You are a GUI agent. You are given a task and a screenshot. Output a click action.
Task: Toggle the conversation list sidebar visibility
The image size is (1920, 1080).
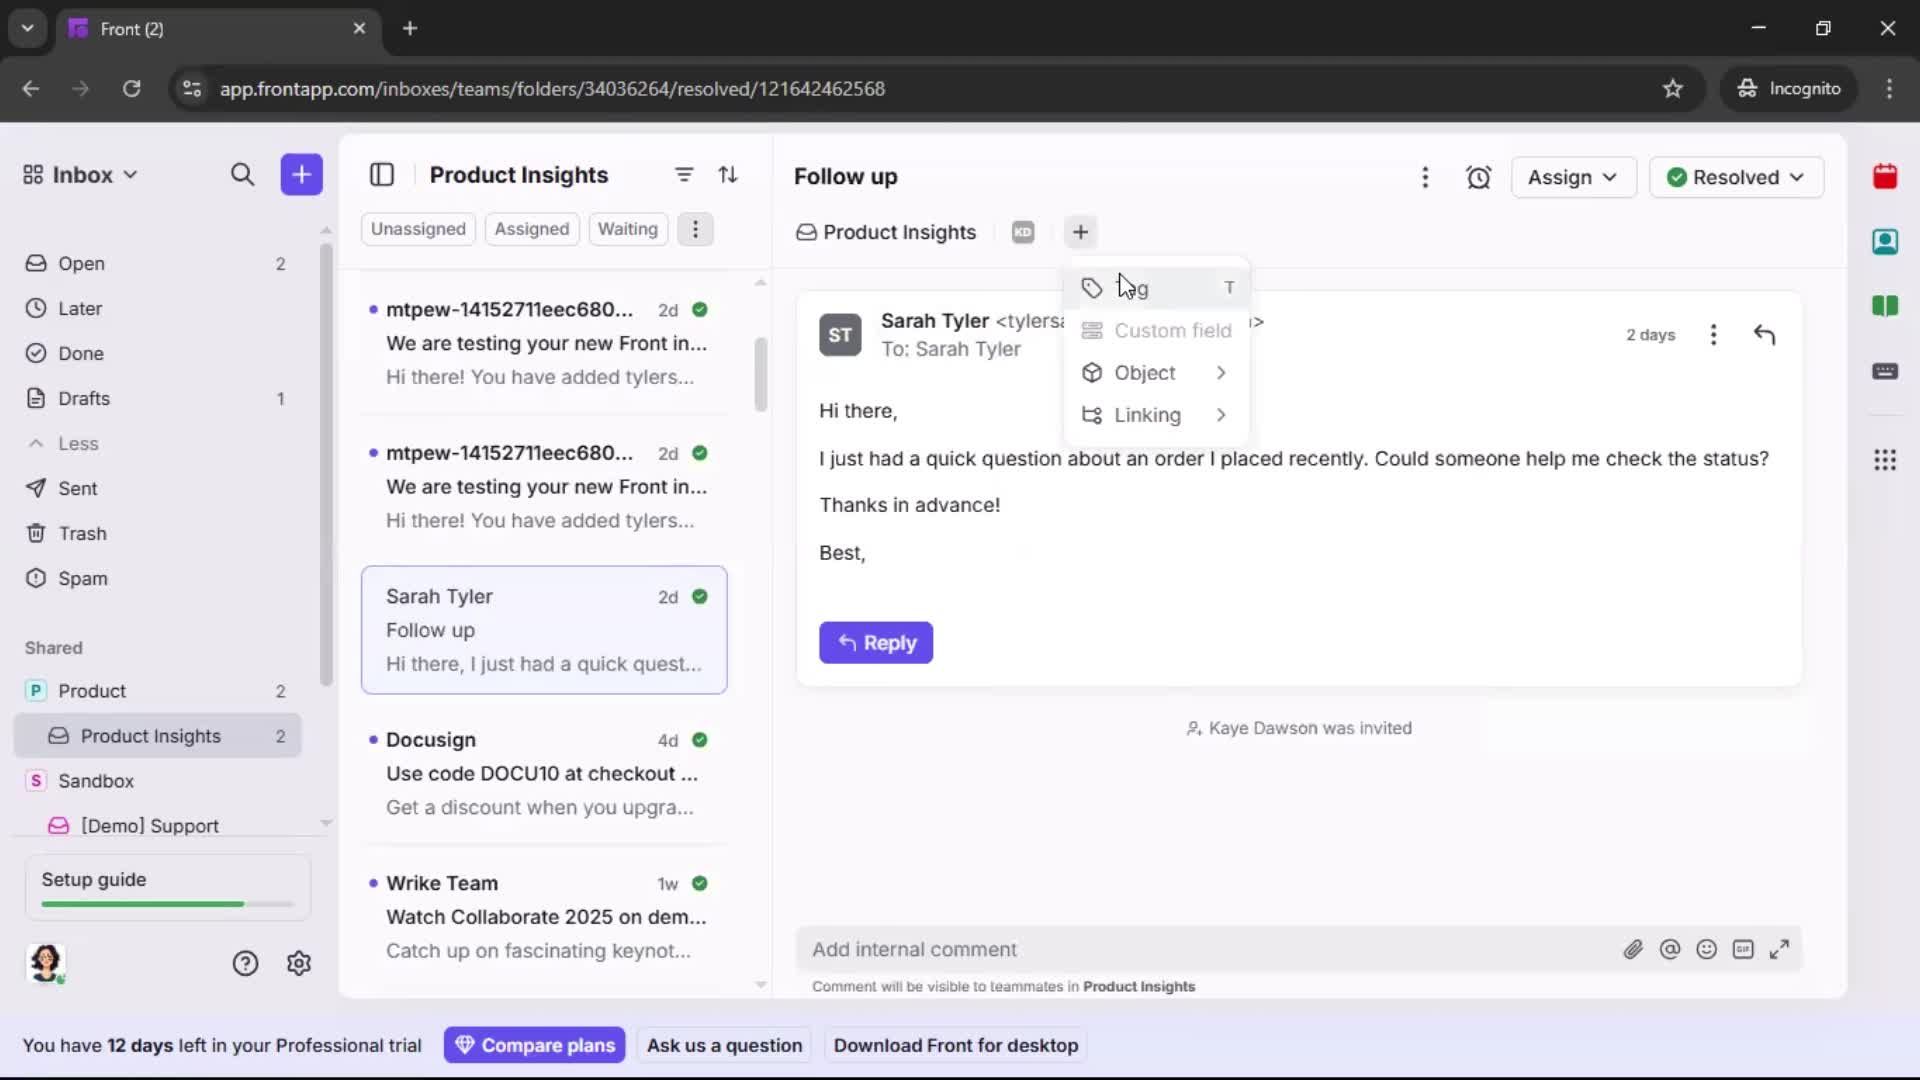click(383, 174)
